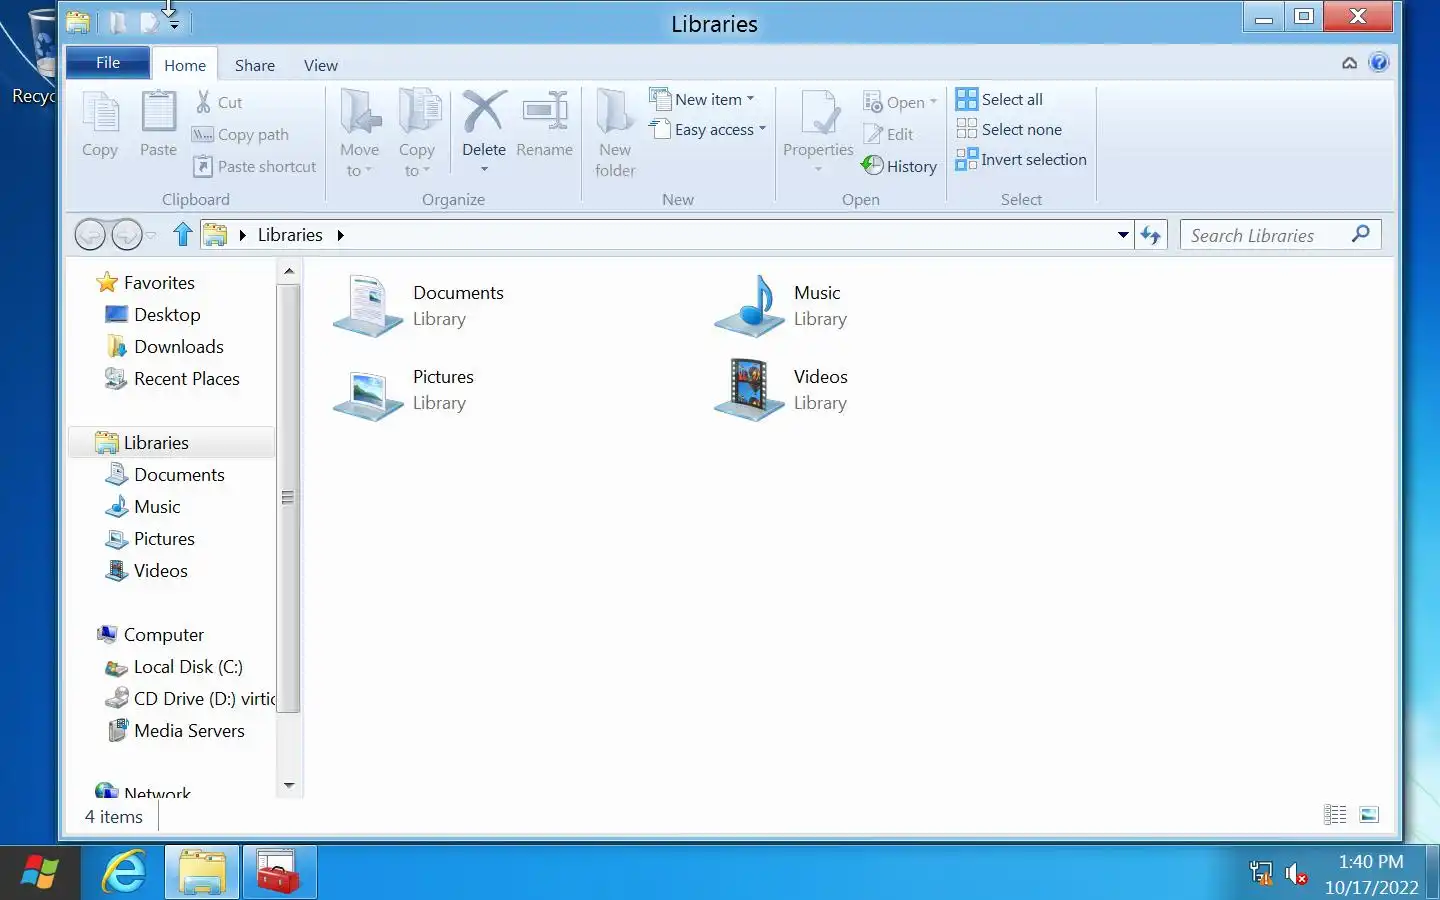Select the Music library in the file pane
The width and height of the screenshot is (1440, 900).
[x=780, y=306]
